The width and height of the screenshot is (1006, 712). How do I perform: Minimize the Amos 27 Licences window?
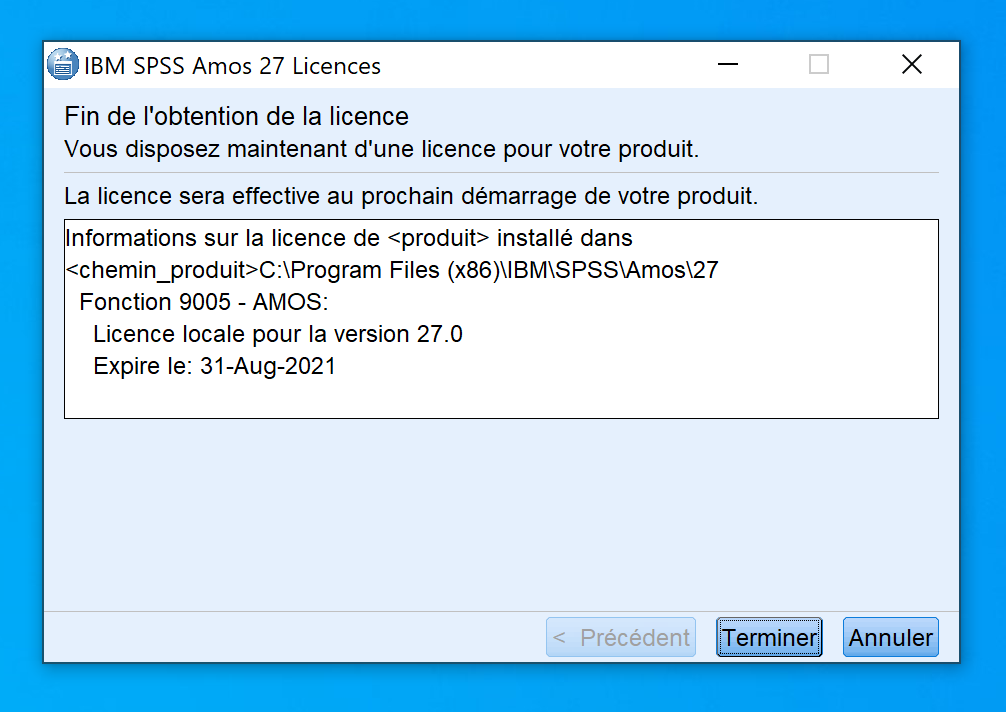(x=728, y=65)
